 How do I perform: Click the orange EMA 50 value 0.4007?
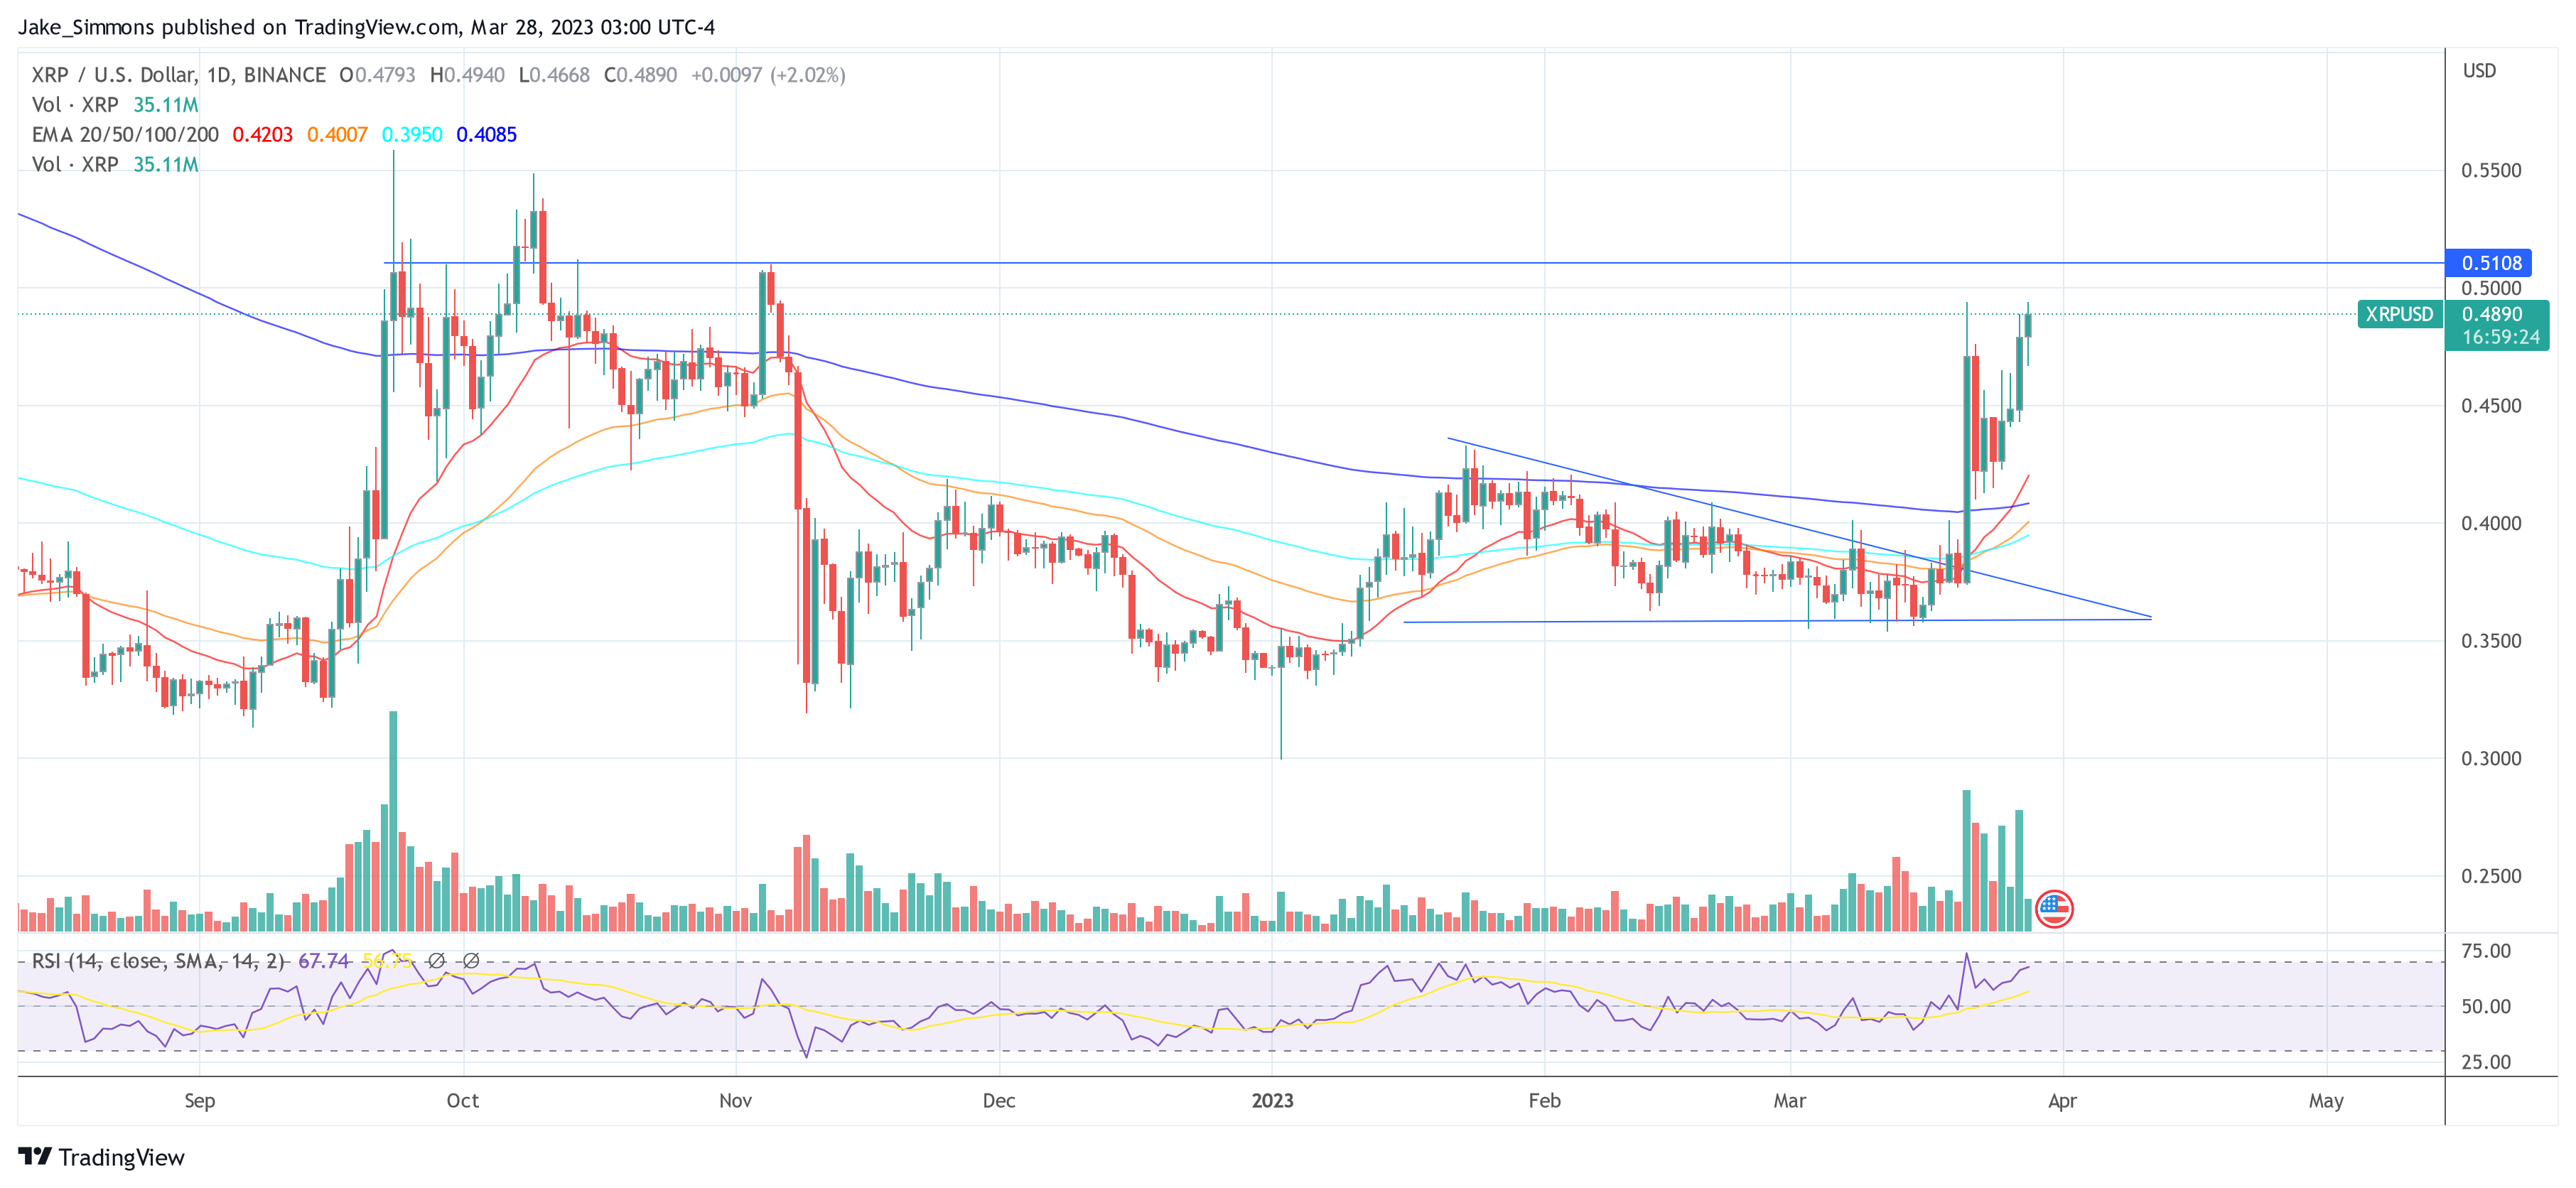click(337, 134)
